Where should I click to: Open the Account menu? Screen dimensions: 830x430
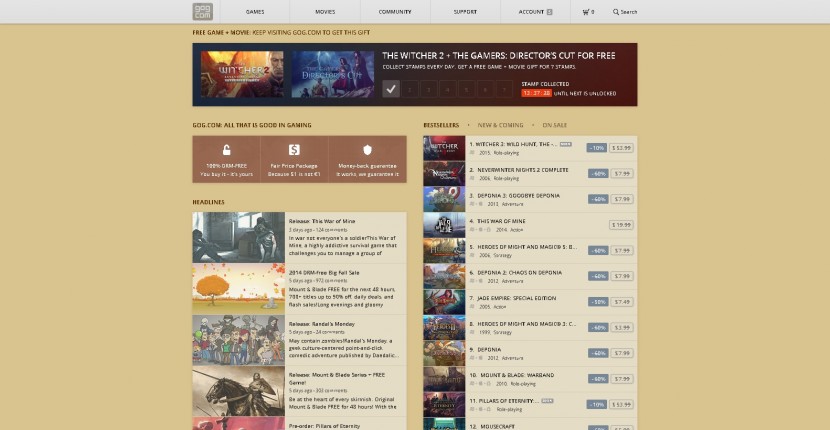tap(535, 12)
